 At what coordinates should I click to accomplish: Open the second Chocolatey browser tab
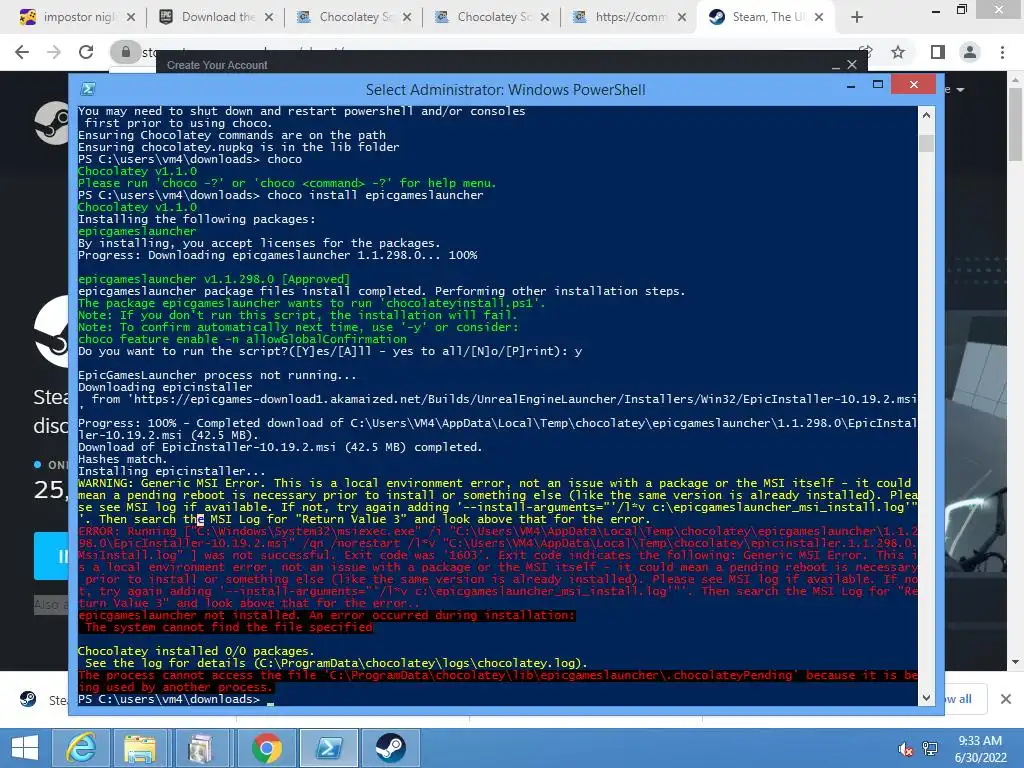[x=493, y=17]
